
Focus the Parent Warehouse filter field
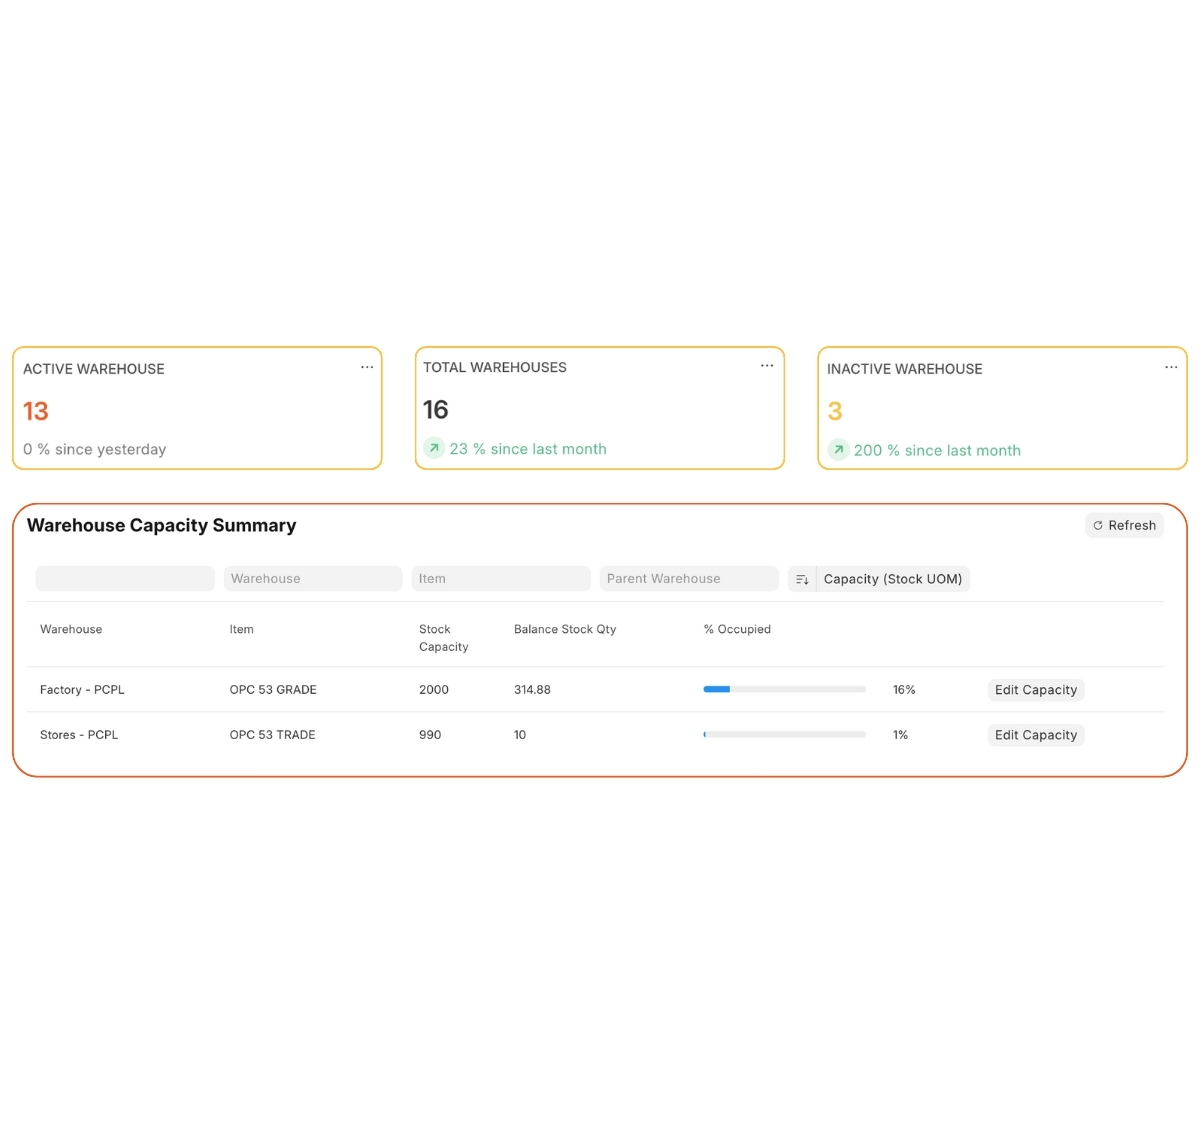(x=688, y=579)
